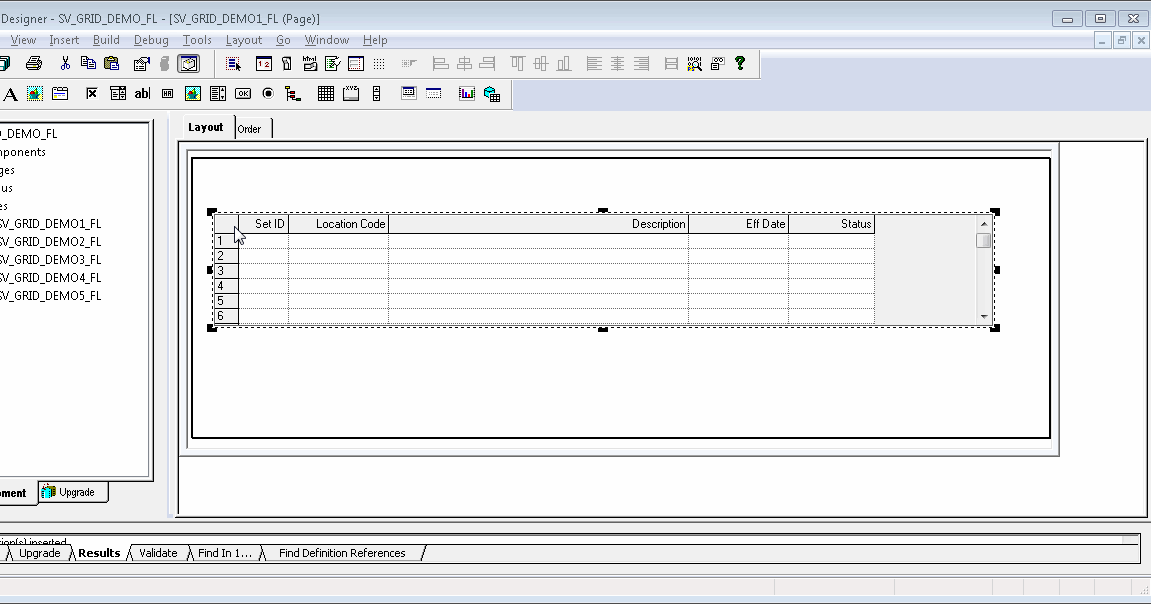Open the Insert menu
The width and height of the screenshot is (1151, 604).
(64, 40)
